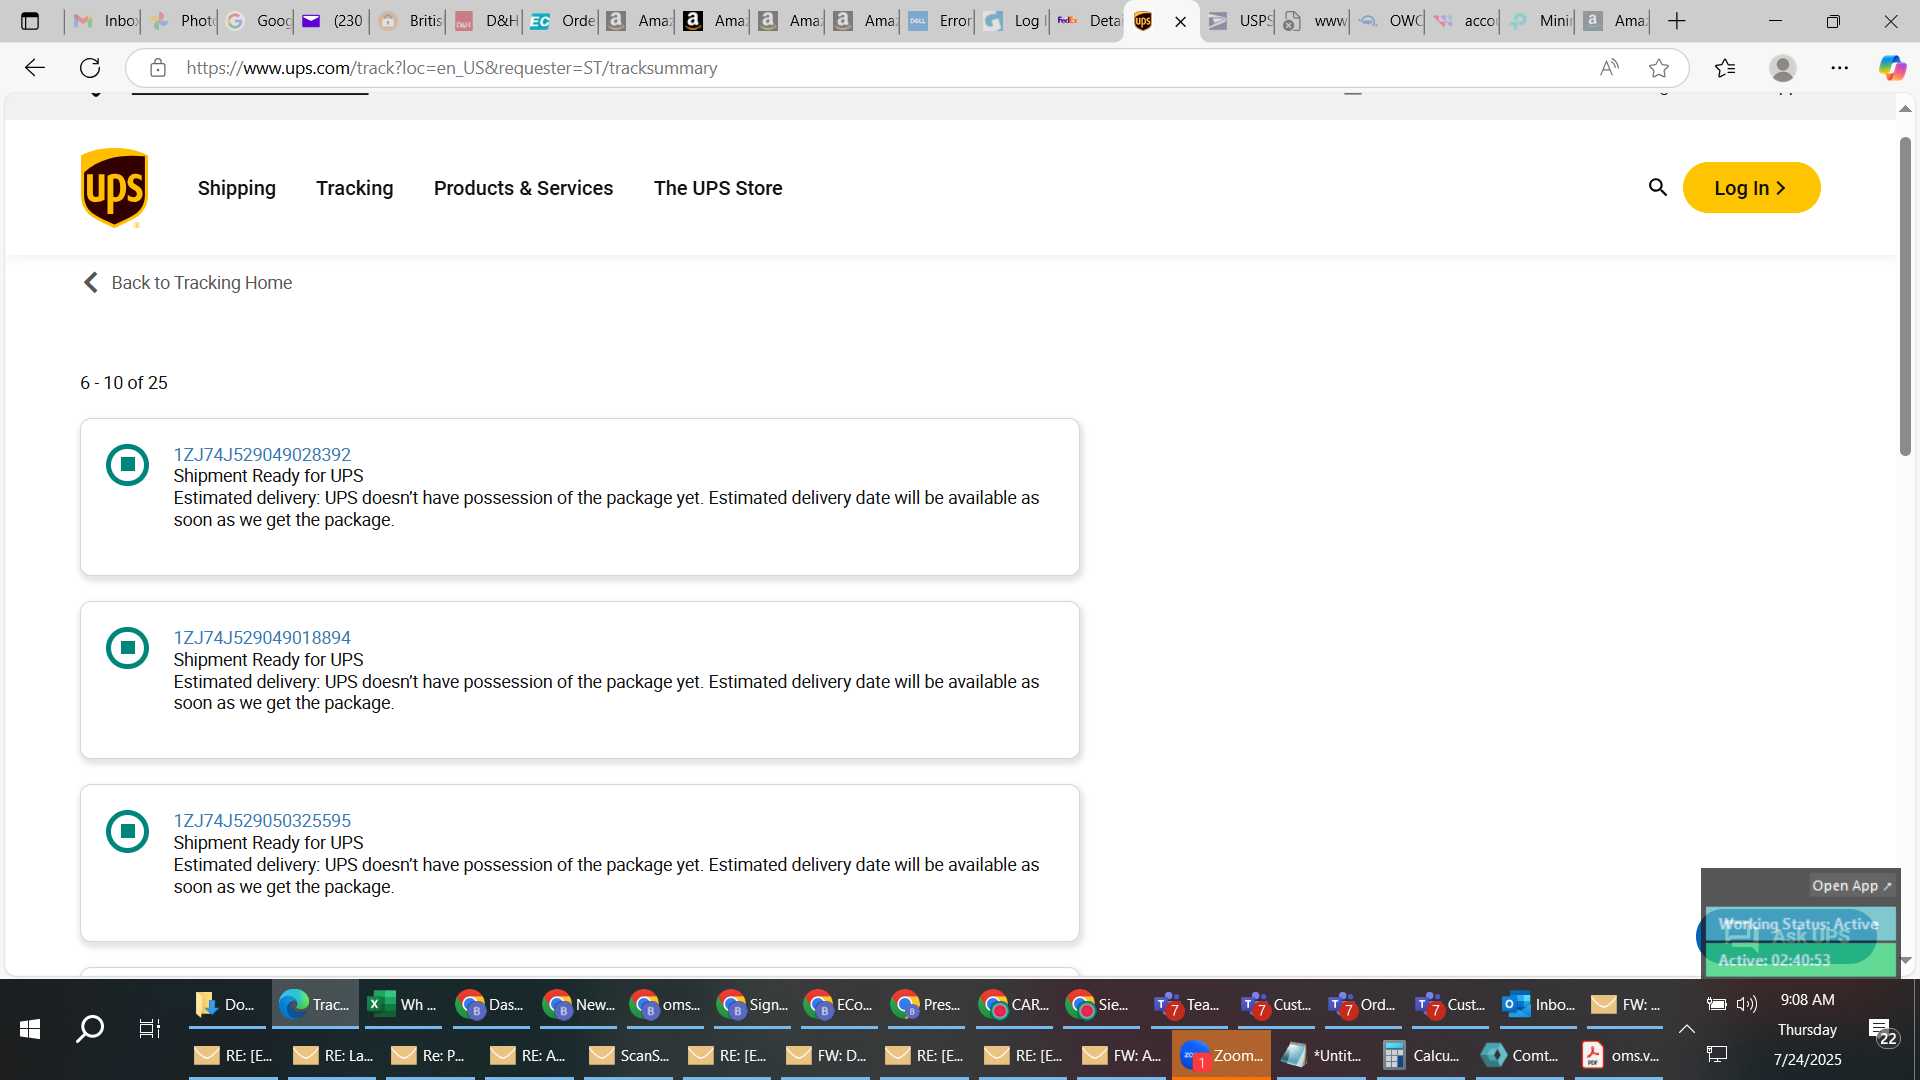Viewport: 1920px width, 1080px height.
Task: Open Windows taskbar search
Action: (90, 1029)
